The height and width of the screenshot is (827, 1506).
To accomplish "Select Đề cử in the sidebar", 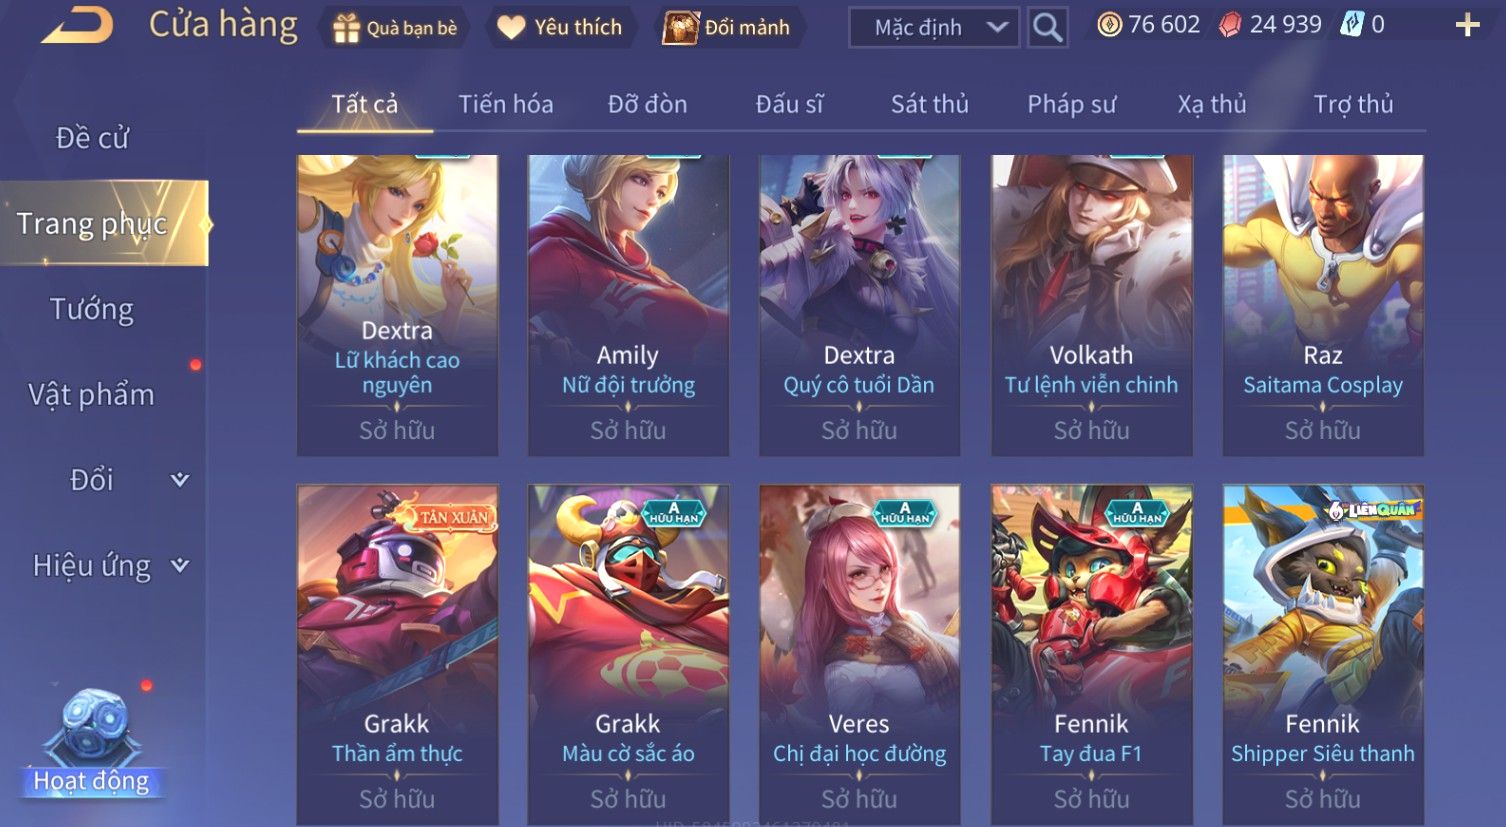I will [x=92, y=138].
